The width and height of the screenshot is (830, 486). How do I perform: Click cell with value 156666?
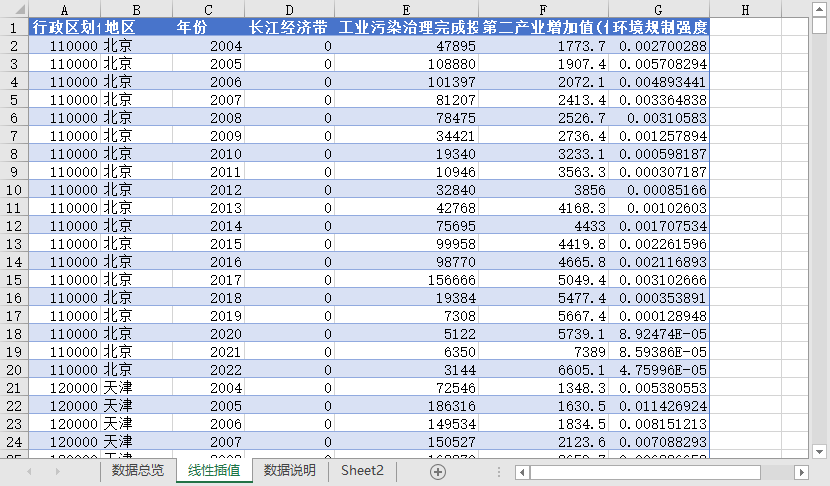point(407,280)
